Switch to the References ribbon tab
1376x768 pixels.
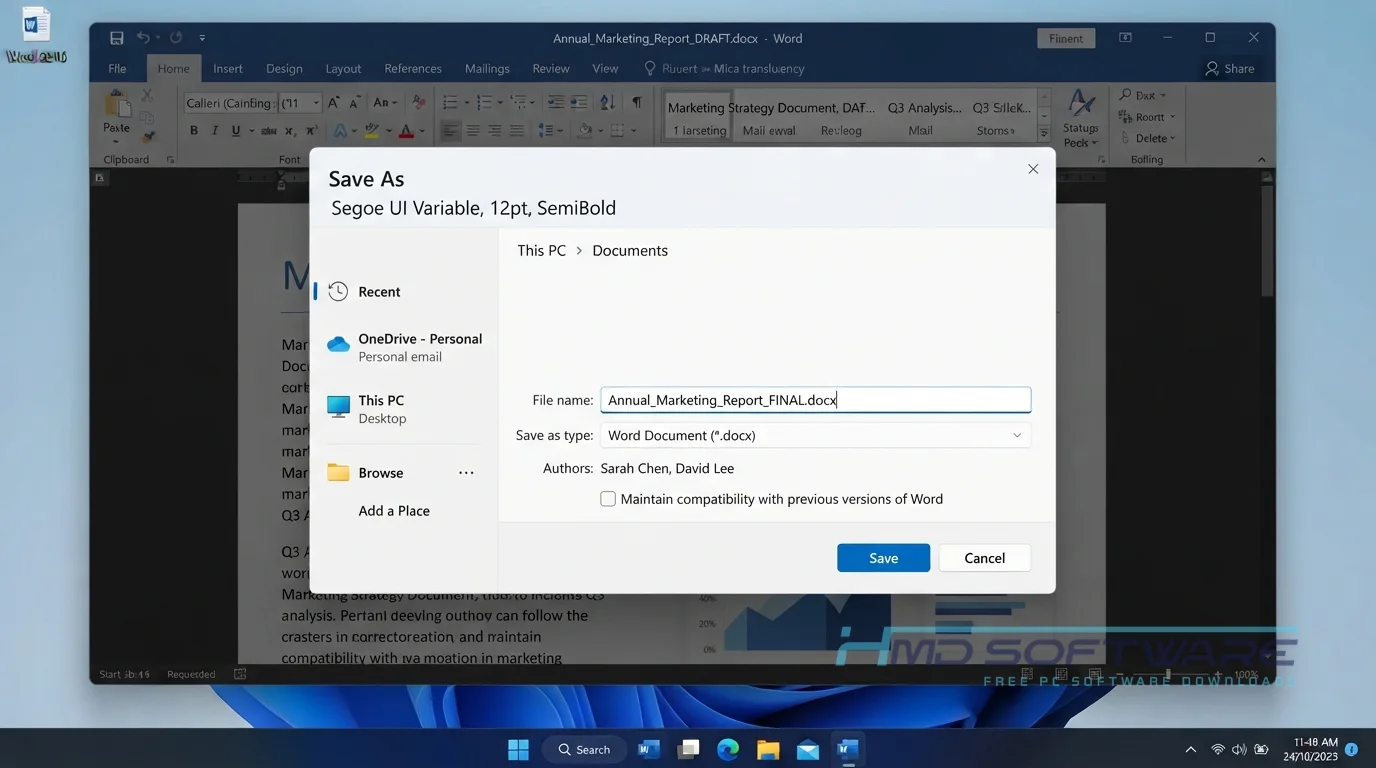point(413,69)
